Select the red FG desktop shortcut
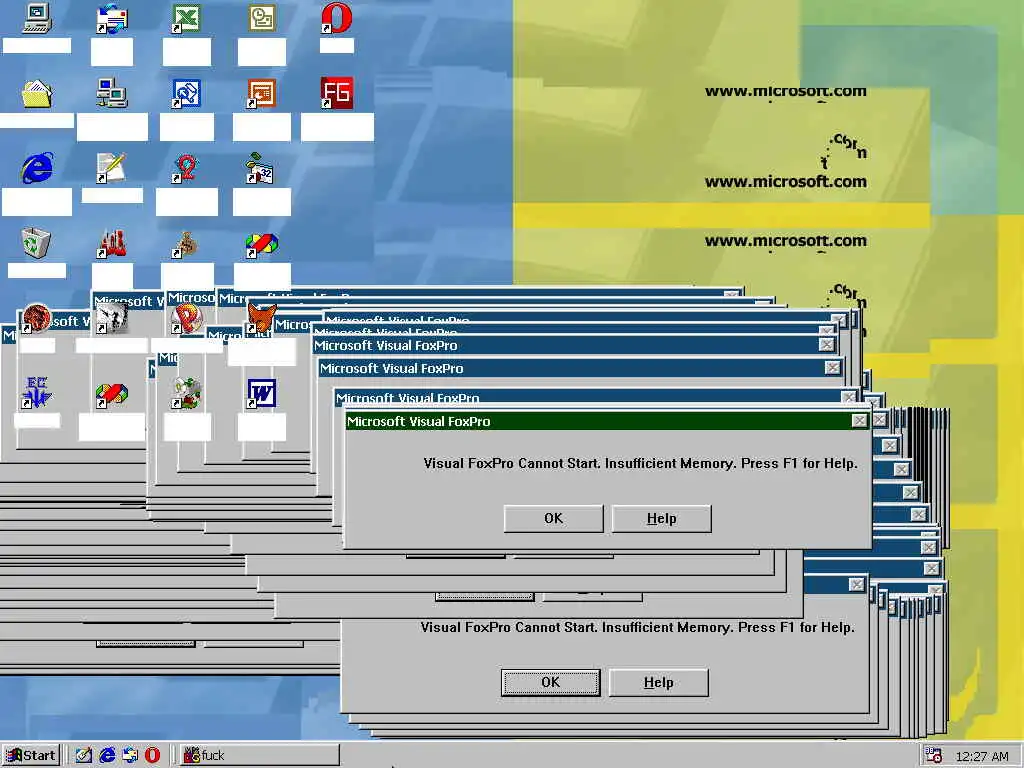The image size is (1024, 768). 336,93
